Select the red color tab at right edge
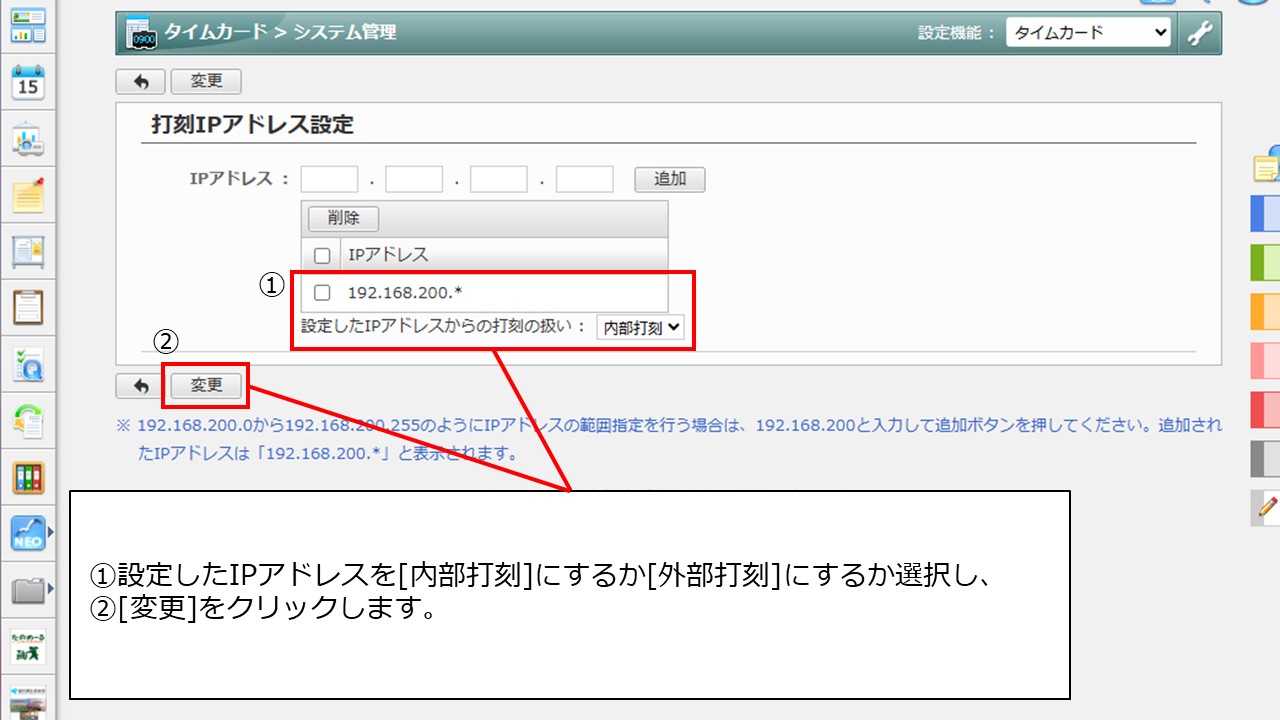 click(1266, 410)
